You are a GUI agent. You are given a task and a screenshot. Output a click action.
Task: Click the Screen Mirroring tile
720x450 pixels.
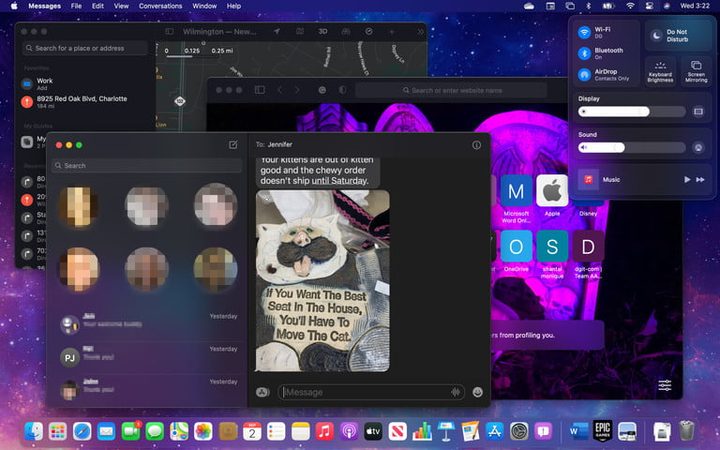693,71
